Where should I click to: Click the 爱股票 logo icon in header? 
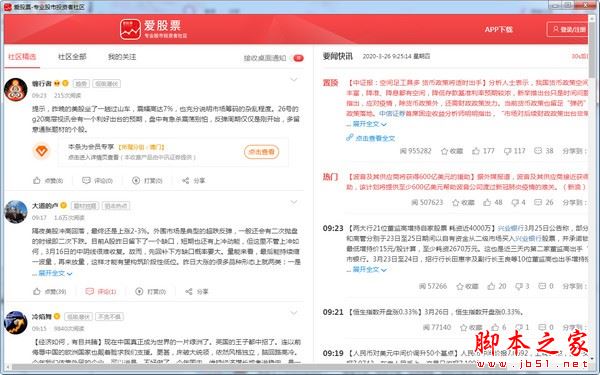(130, 29)
